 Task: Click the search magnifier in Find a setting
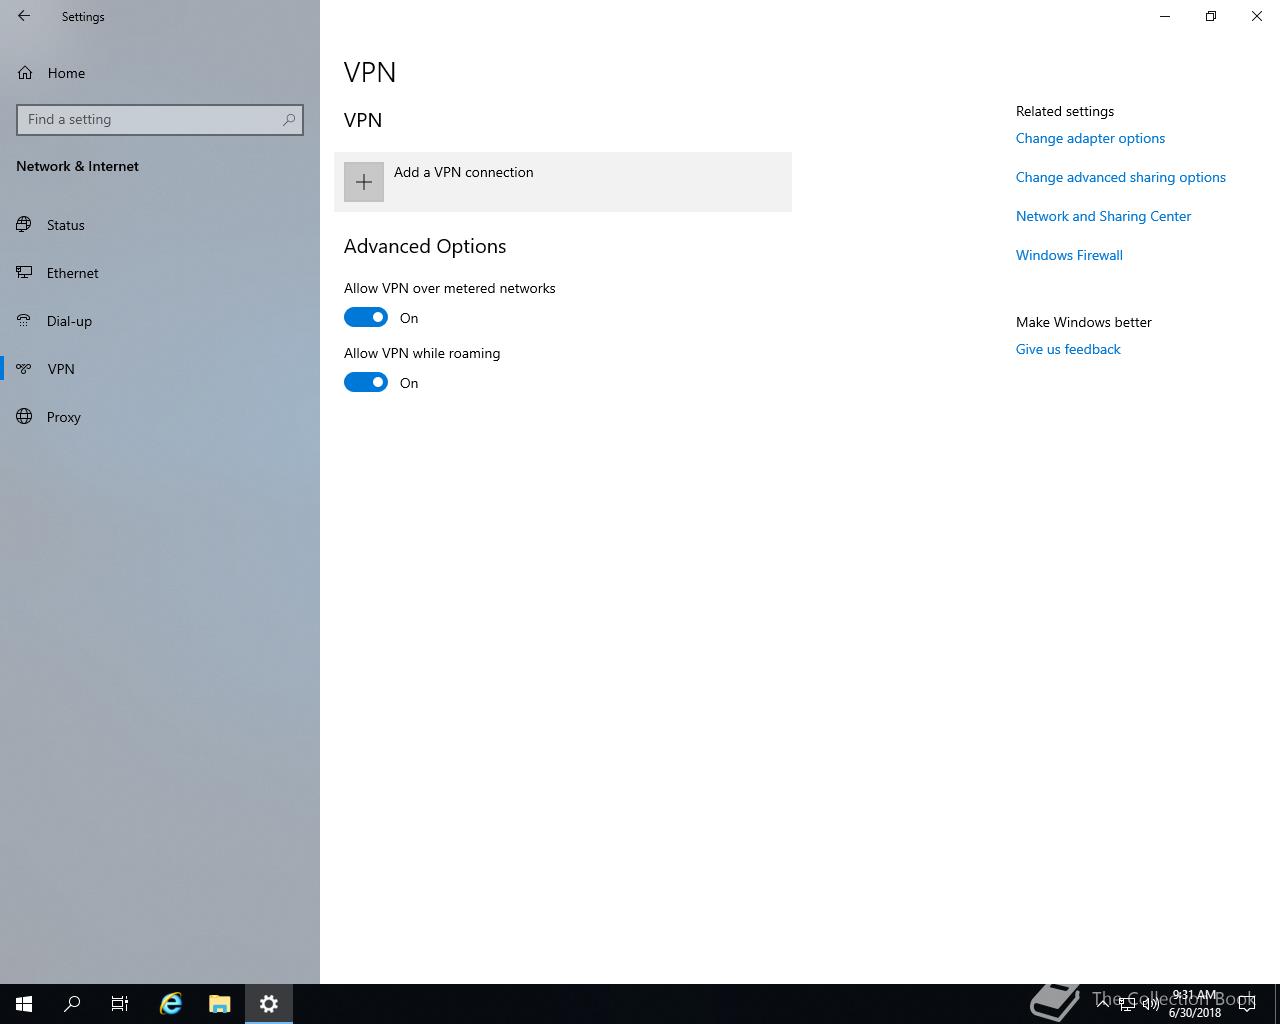click(289, 119)
